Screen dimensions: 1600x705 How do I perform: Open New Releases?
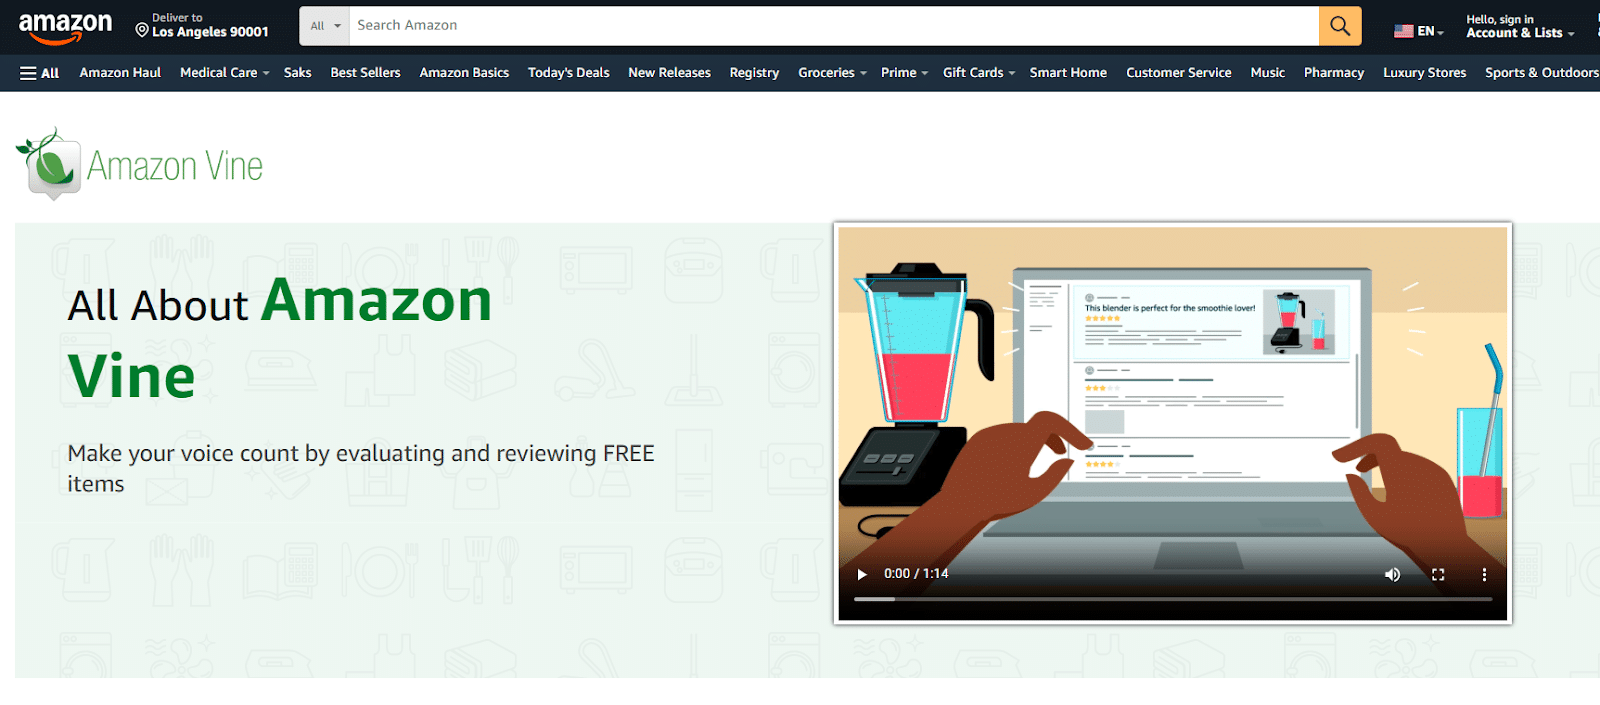coord(669,73)
